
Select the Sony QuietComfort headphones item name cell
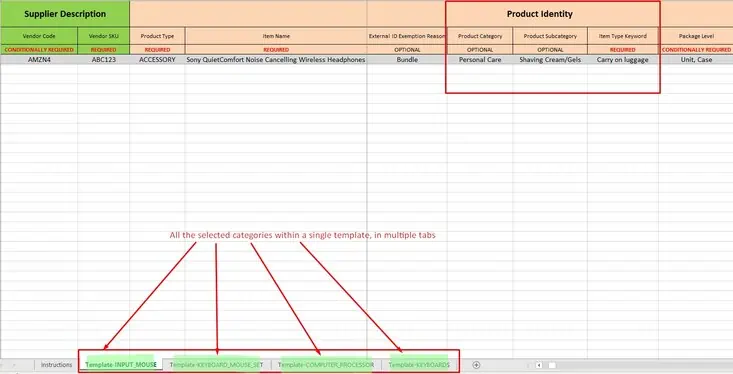[x=276, y=59]
